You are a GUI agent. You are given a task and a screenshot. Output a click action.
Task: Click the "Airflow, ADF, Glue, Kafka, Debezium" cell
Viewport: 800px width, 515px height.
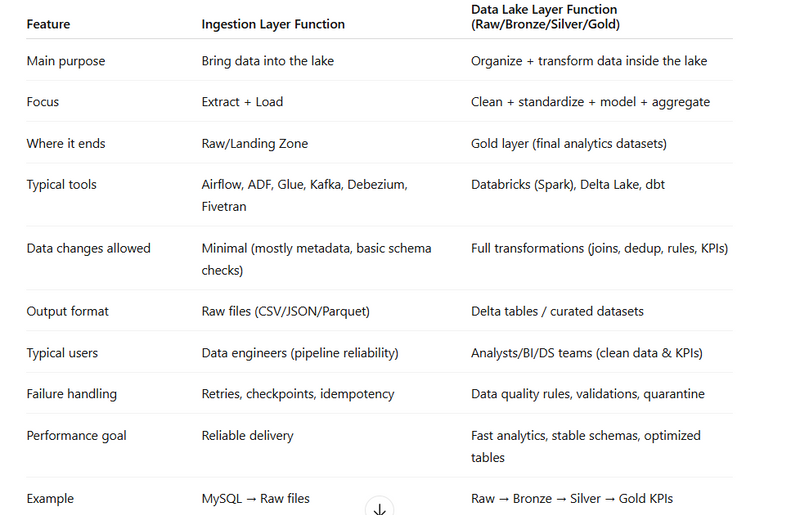[304, 185]
